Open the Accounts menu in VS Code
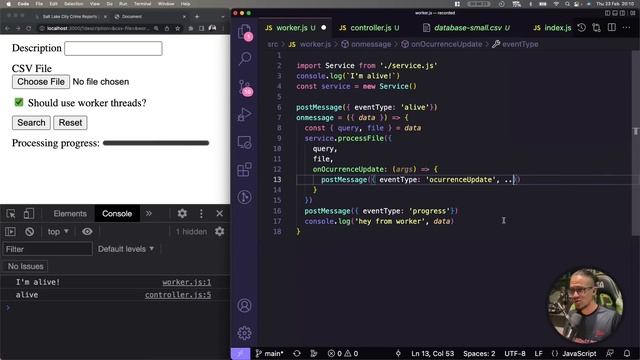The width and height of the screenshot is (640, 360). click(x=244, y=305)
